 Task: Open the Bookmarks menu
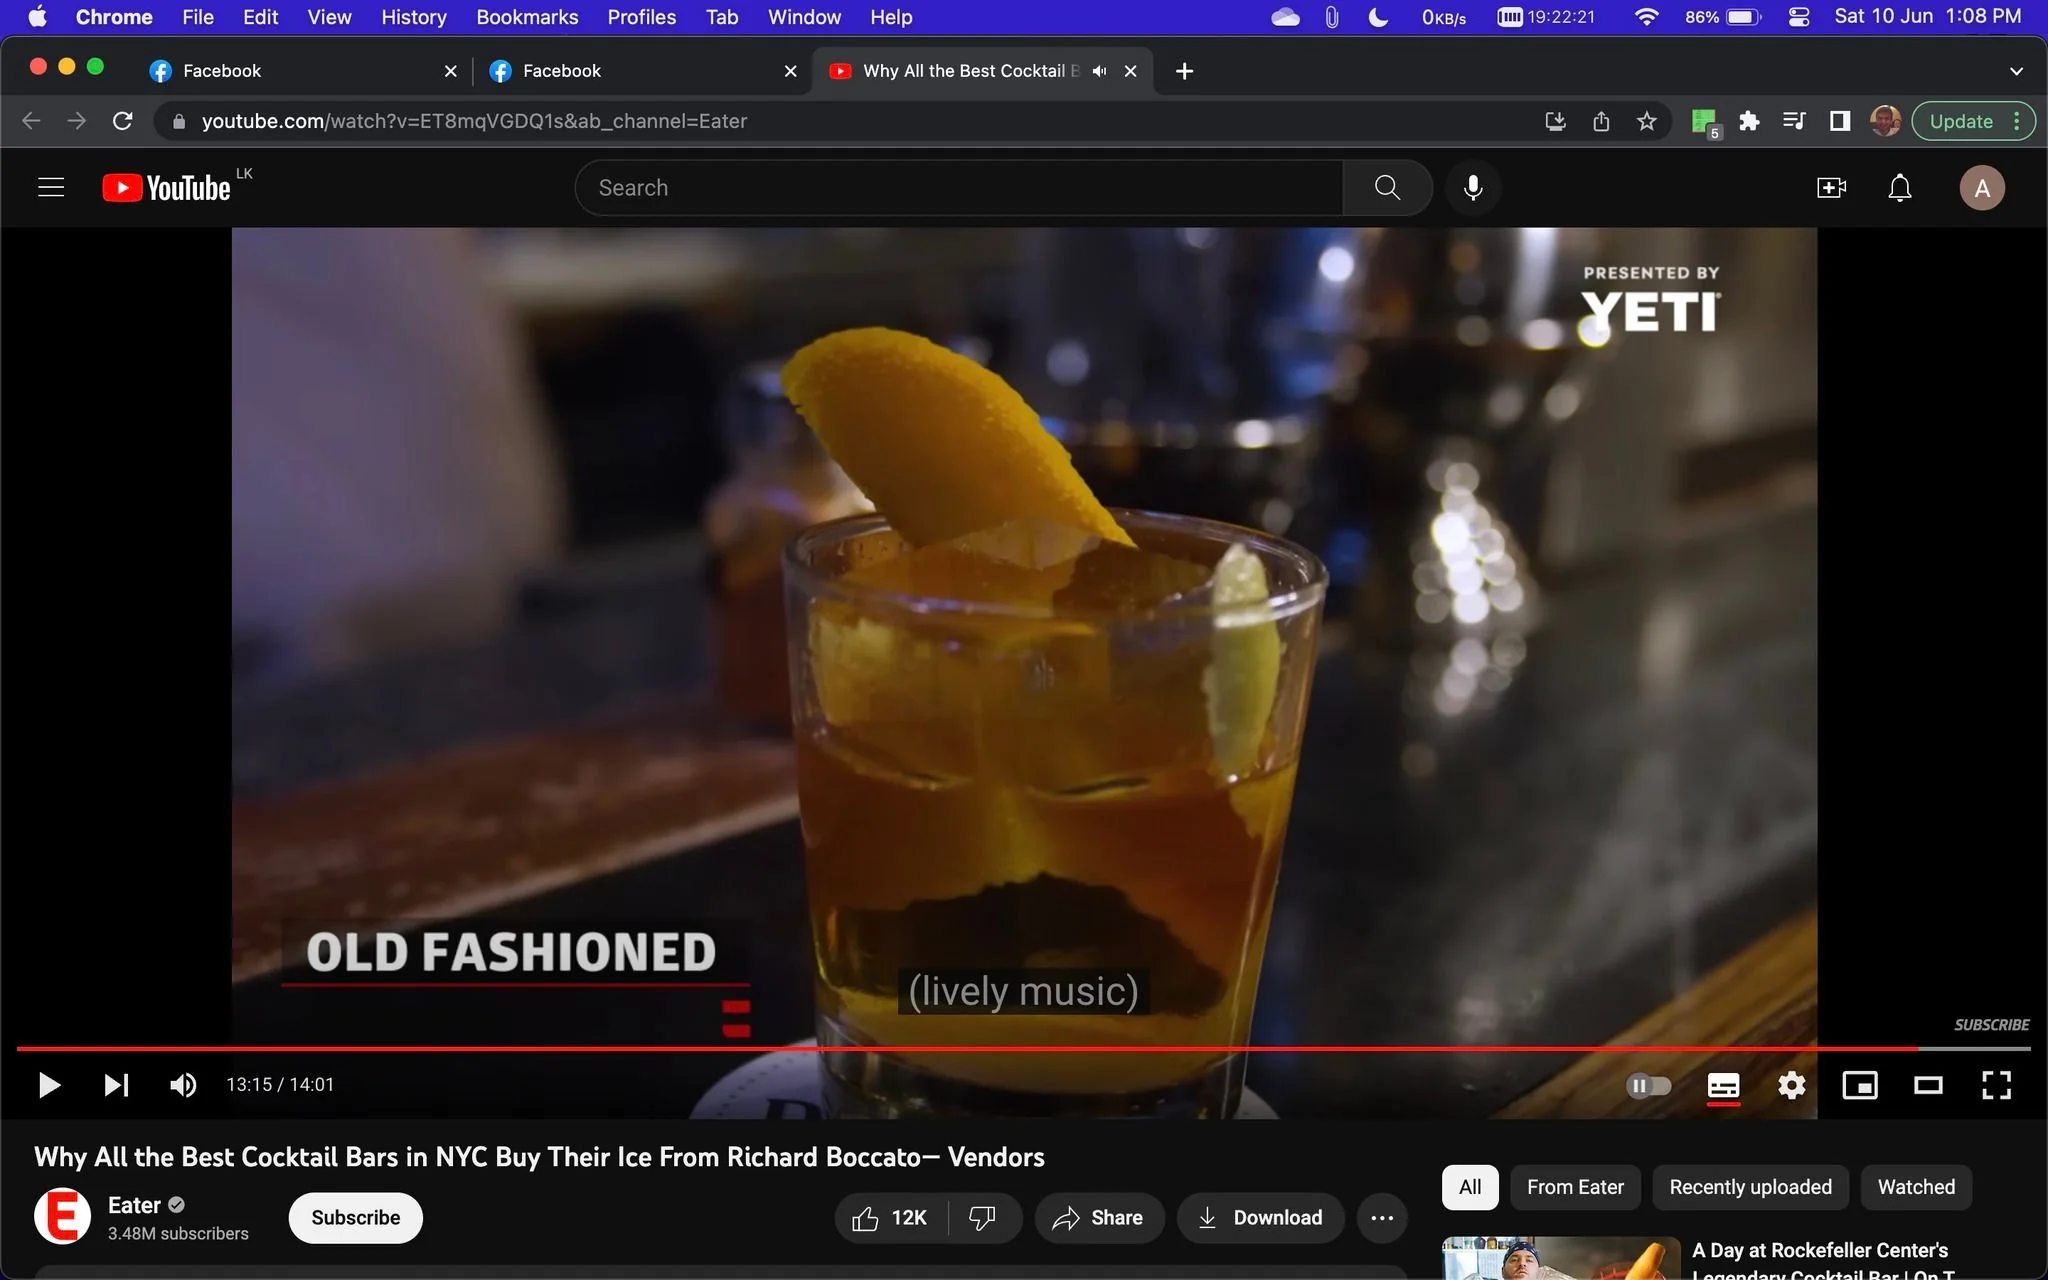[x=527, y=17]
